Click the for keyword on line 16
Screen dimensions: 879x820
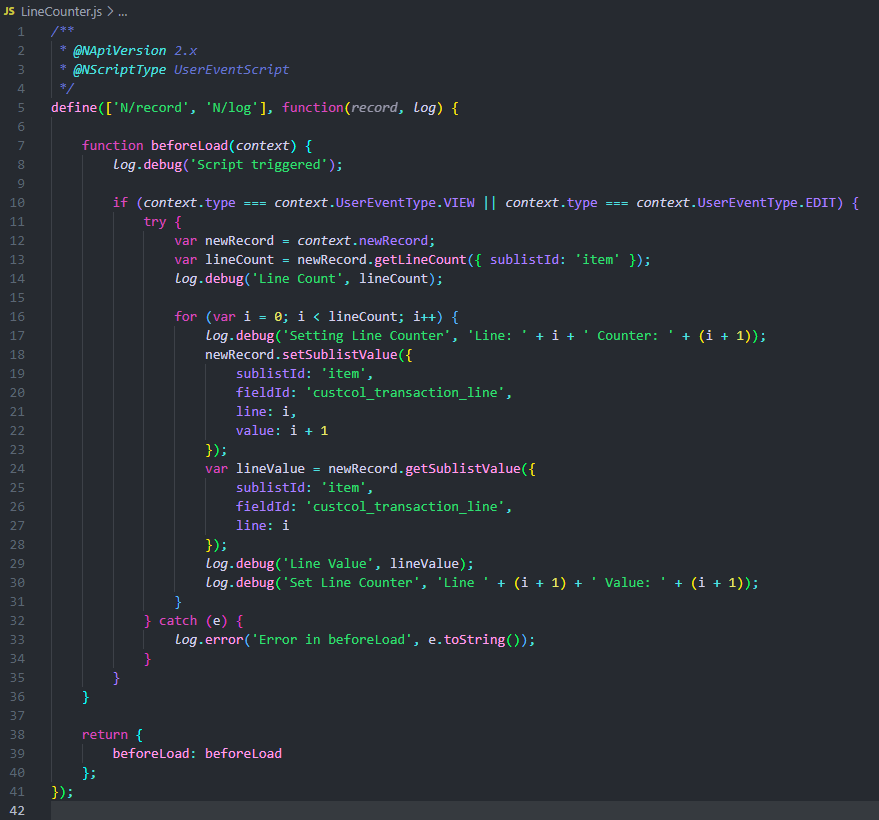pos(186,317)
